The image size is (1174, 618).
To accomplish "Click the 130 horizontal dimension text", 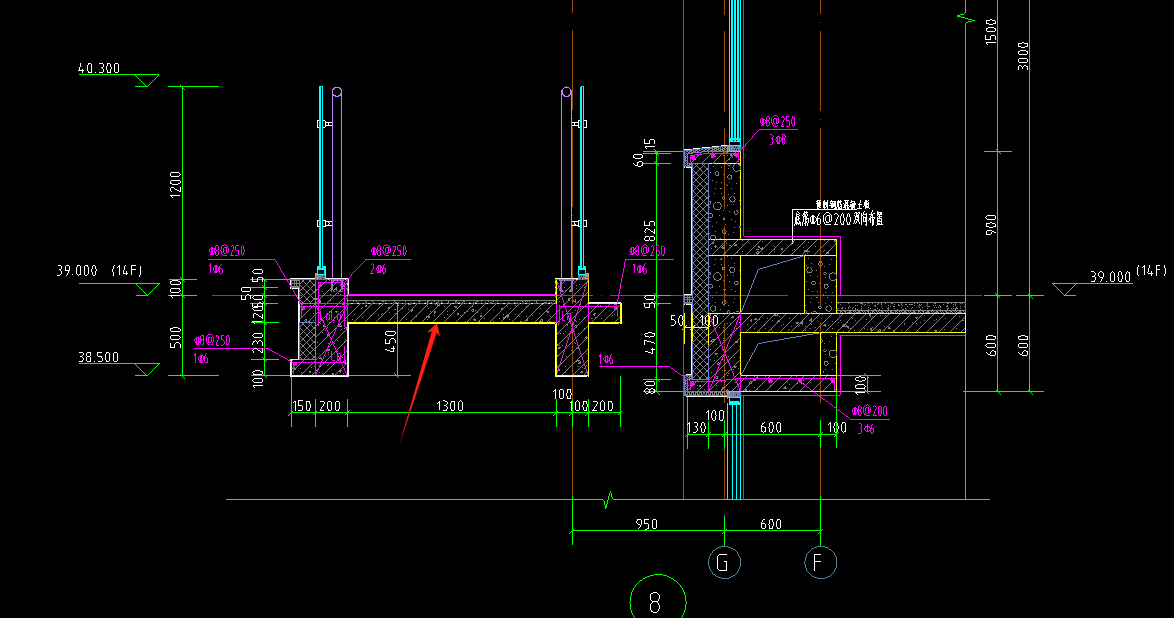I will (x=696, y=428).
